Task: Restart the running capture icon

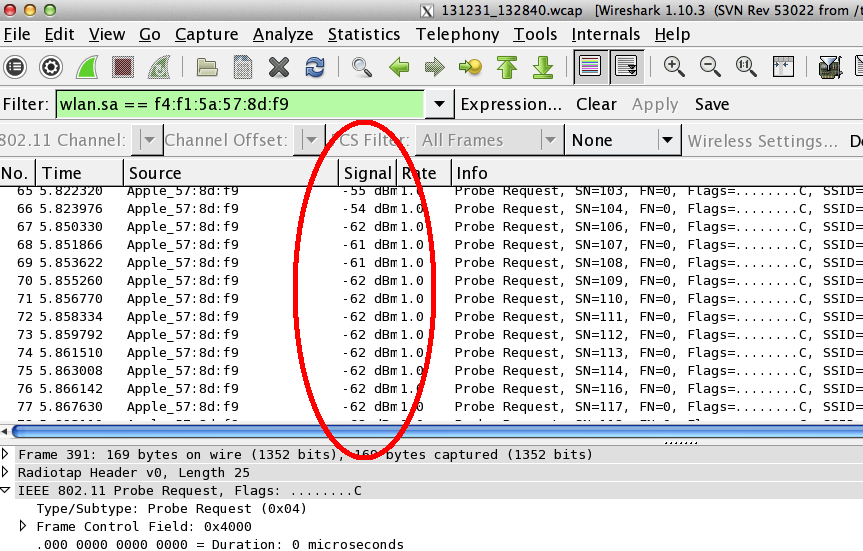Action: [x=159, y=67]
